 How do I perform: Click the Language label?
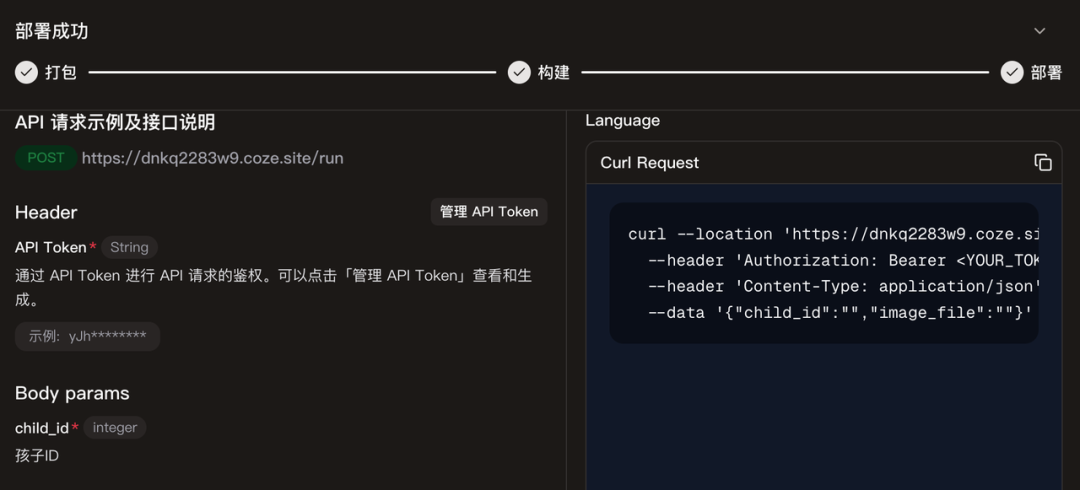pyautogui.click(x=623, y=121)
